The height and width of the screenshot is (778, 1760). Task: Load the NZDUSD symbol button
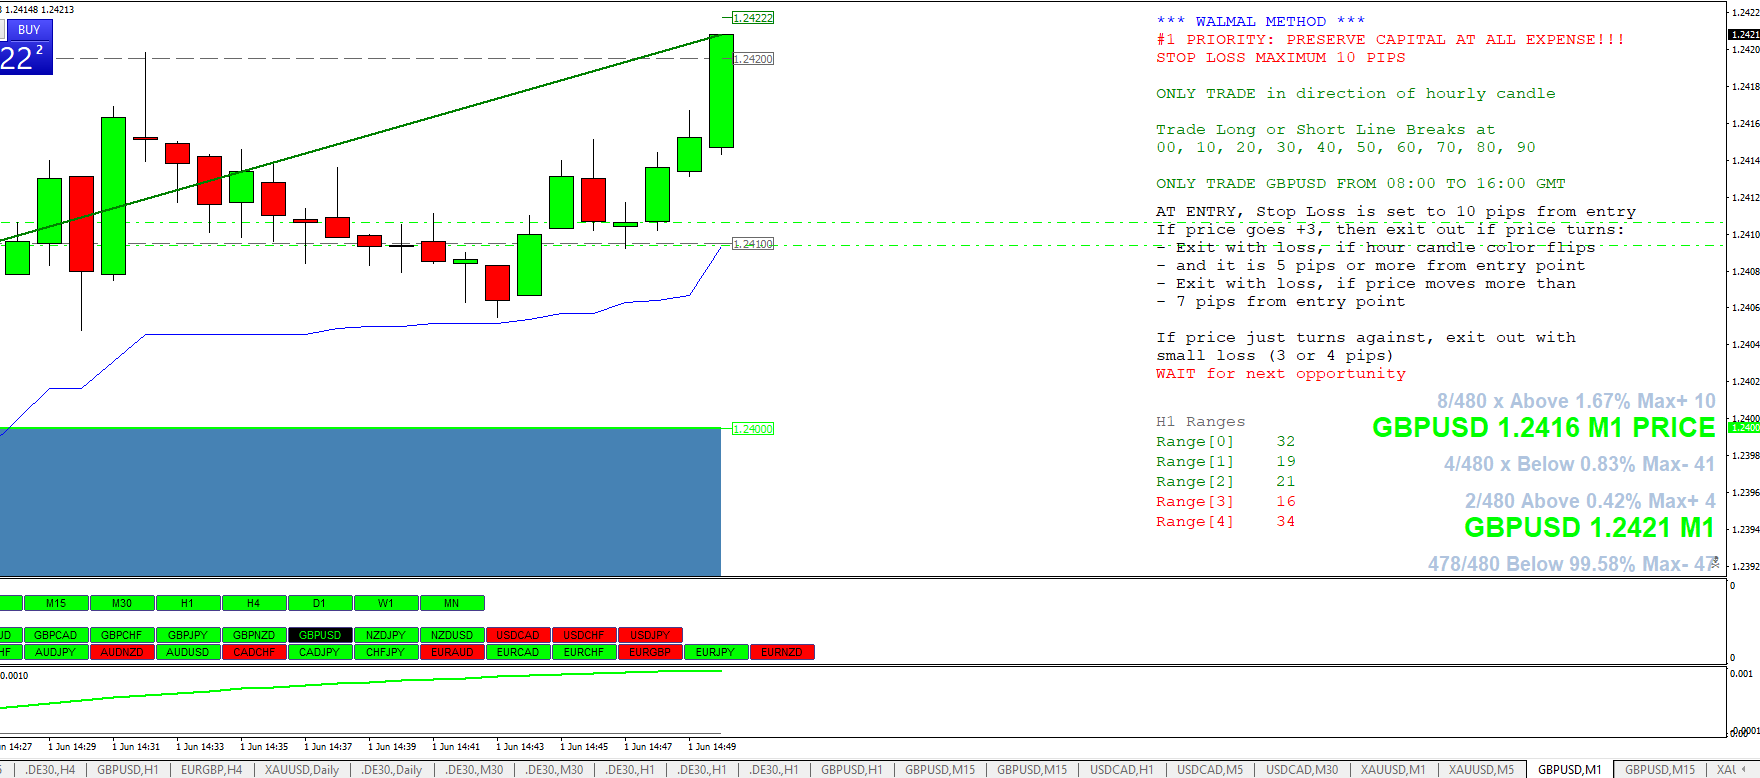(452, 635)
